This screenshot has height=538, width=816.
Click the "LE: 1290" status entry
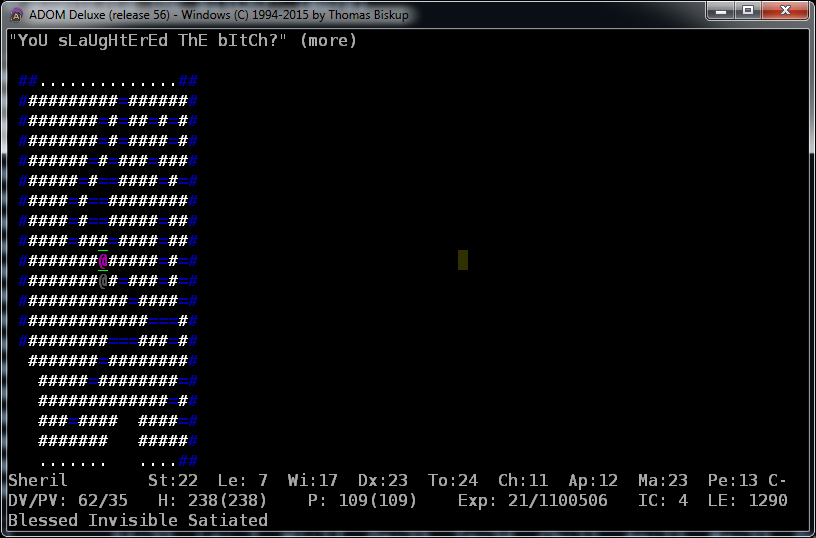[747, 501]
